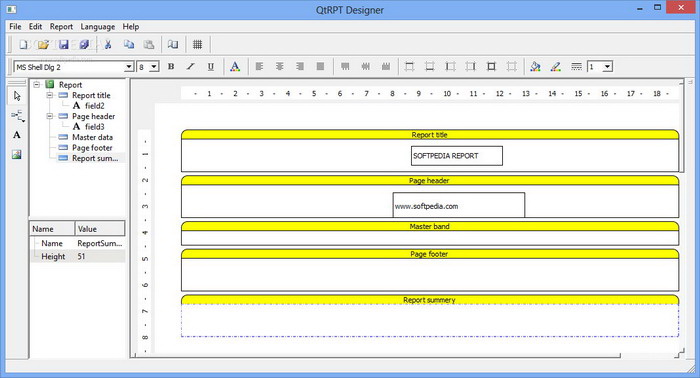Open the MS Shell Dlg 2 font dropdown
This screenshot has width=700, height=378.
(129, 67)
